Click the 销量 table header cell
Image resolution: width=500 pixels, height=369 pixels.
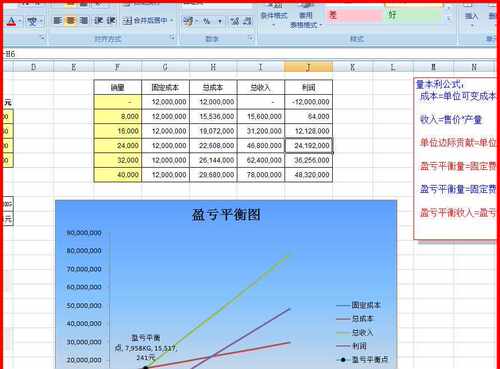tap(118, 87)
